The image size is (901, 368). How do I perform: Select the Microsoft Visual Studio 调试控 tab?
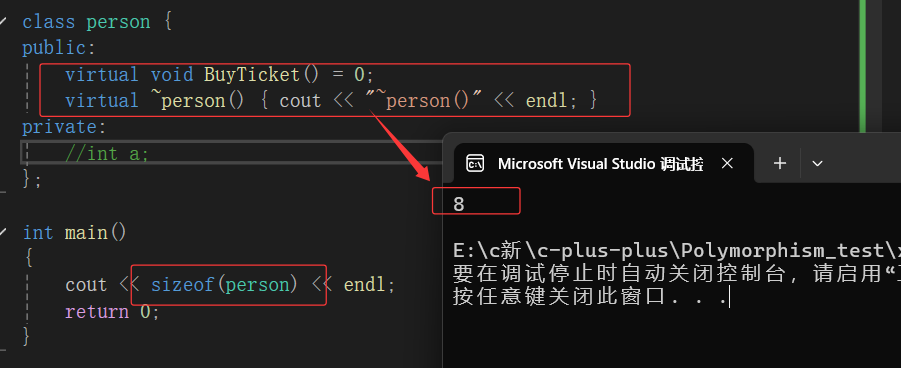[x=603, y=164]
